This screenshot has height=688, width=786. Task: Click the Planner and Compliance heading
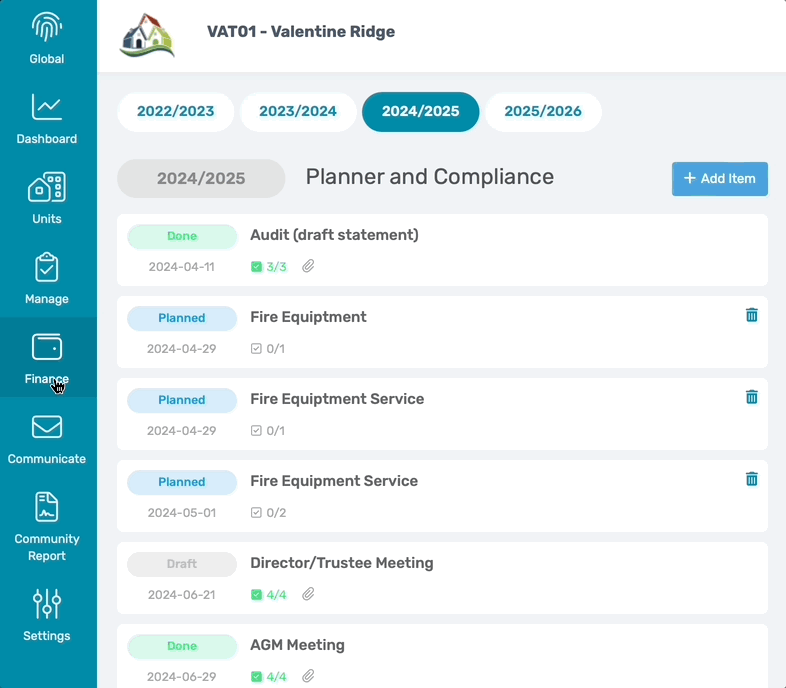tap(430, 177)
